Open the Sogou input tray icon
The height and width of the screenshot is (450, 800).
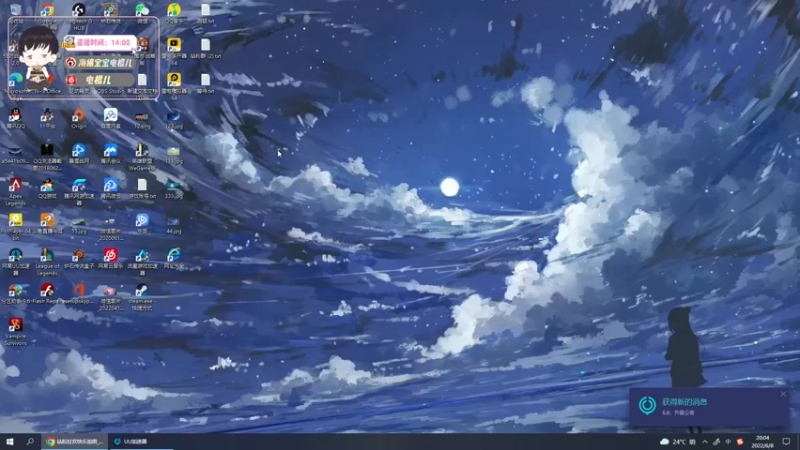[x=740, y=442]
